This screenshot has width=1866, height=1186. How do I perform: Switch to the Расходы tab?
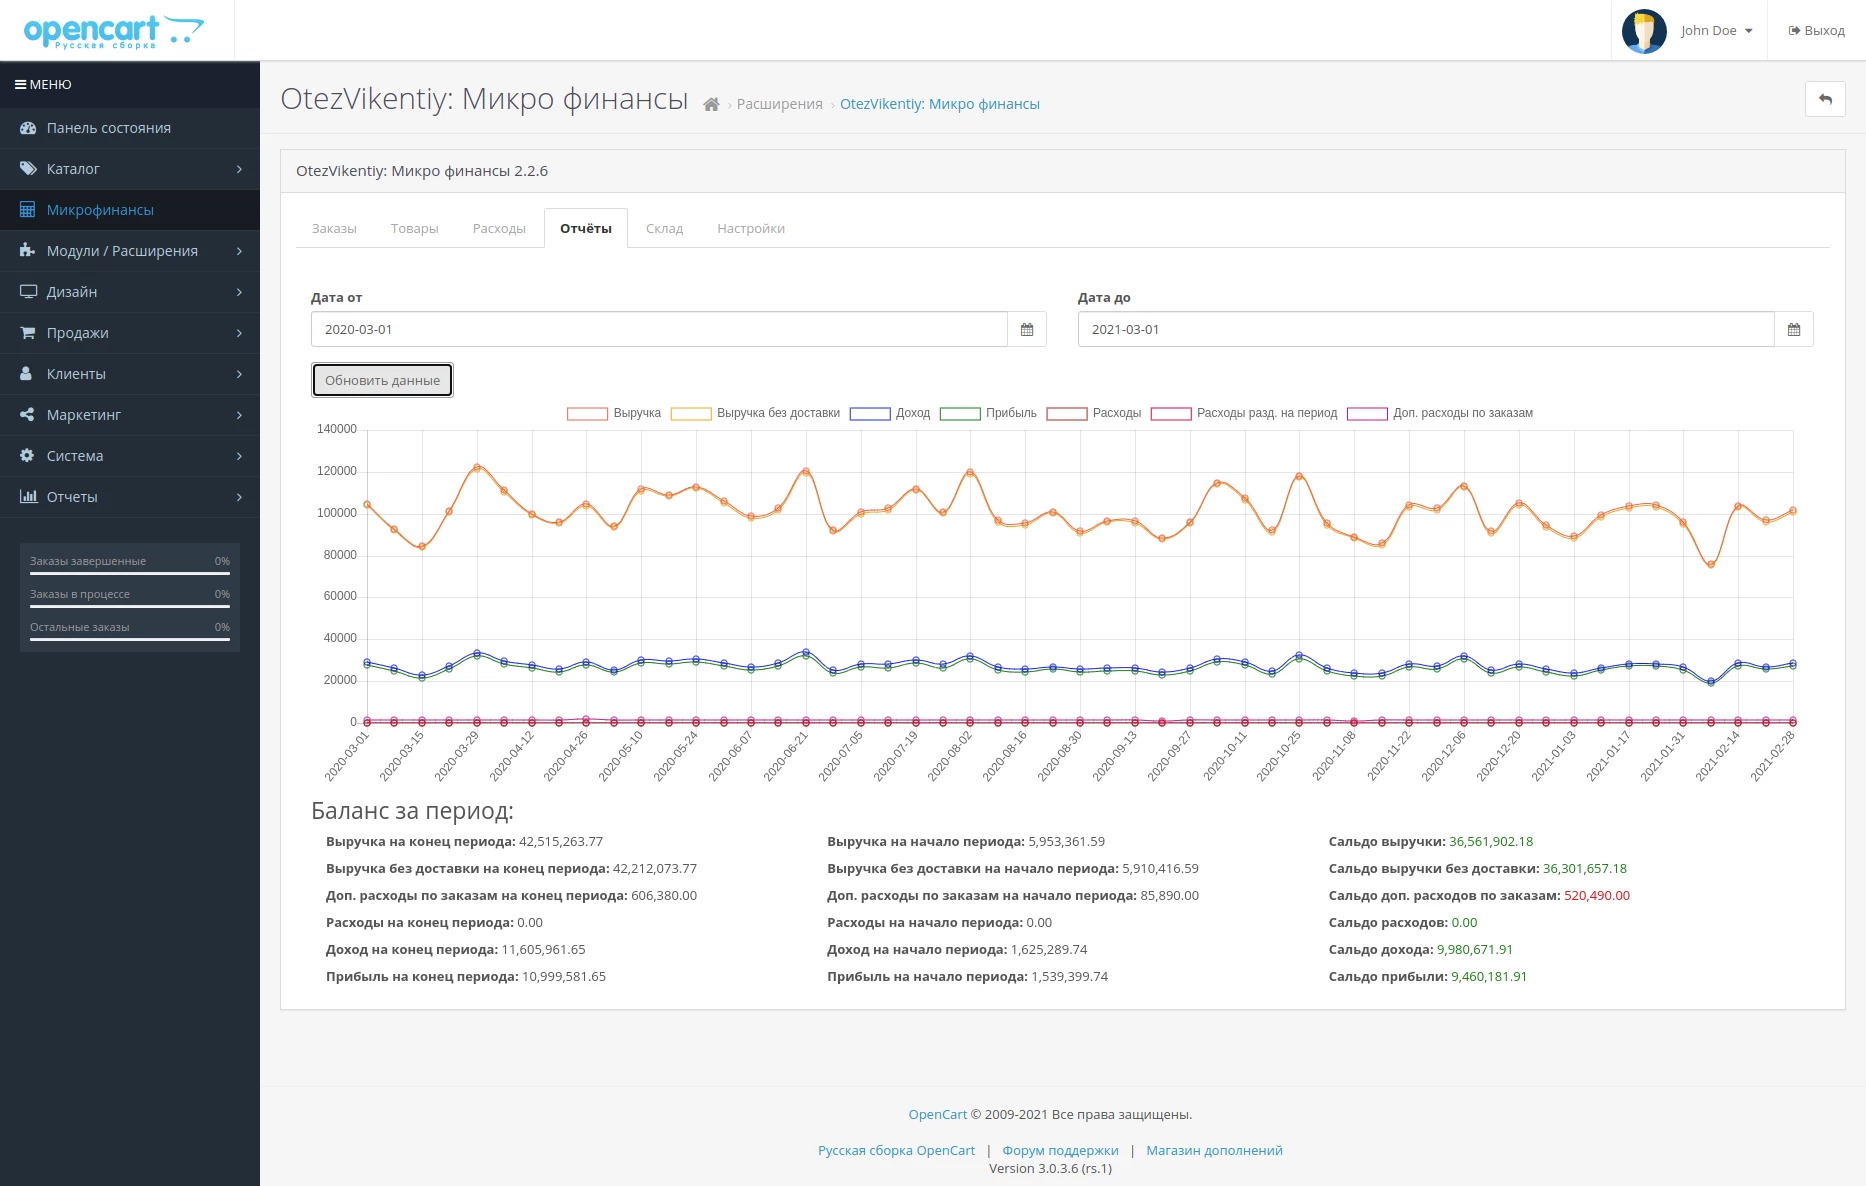(499, 228)
